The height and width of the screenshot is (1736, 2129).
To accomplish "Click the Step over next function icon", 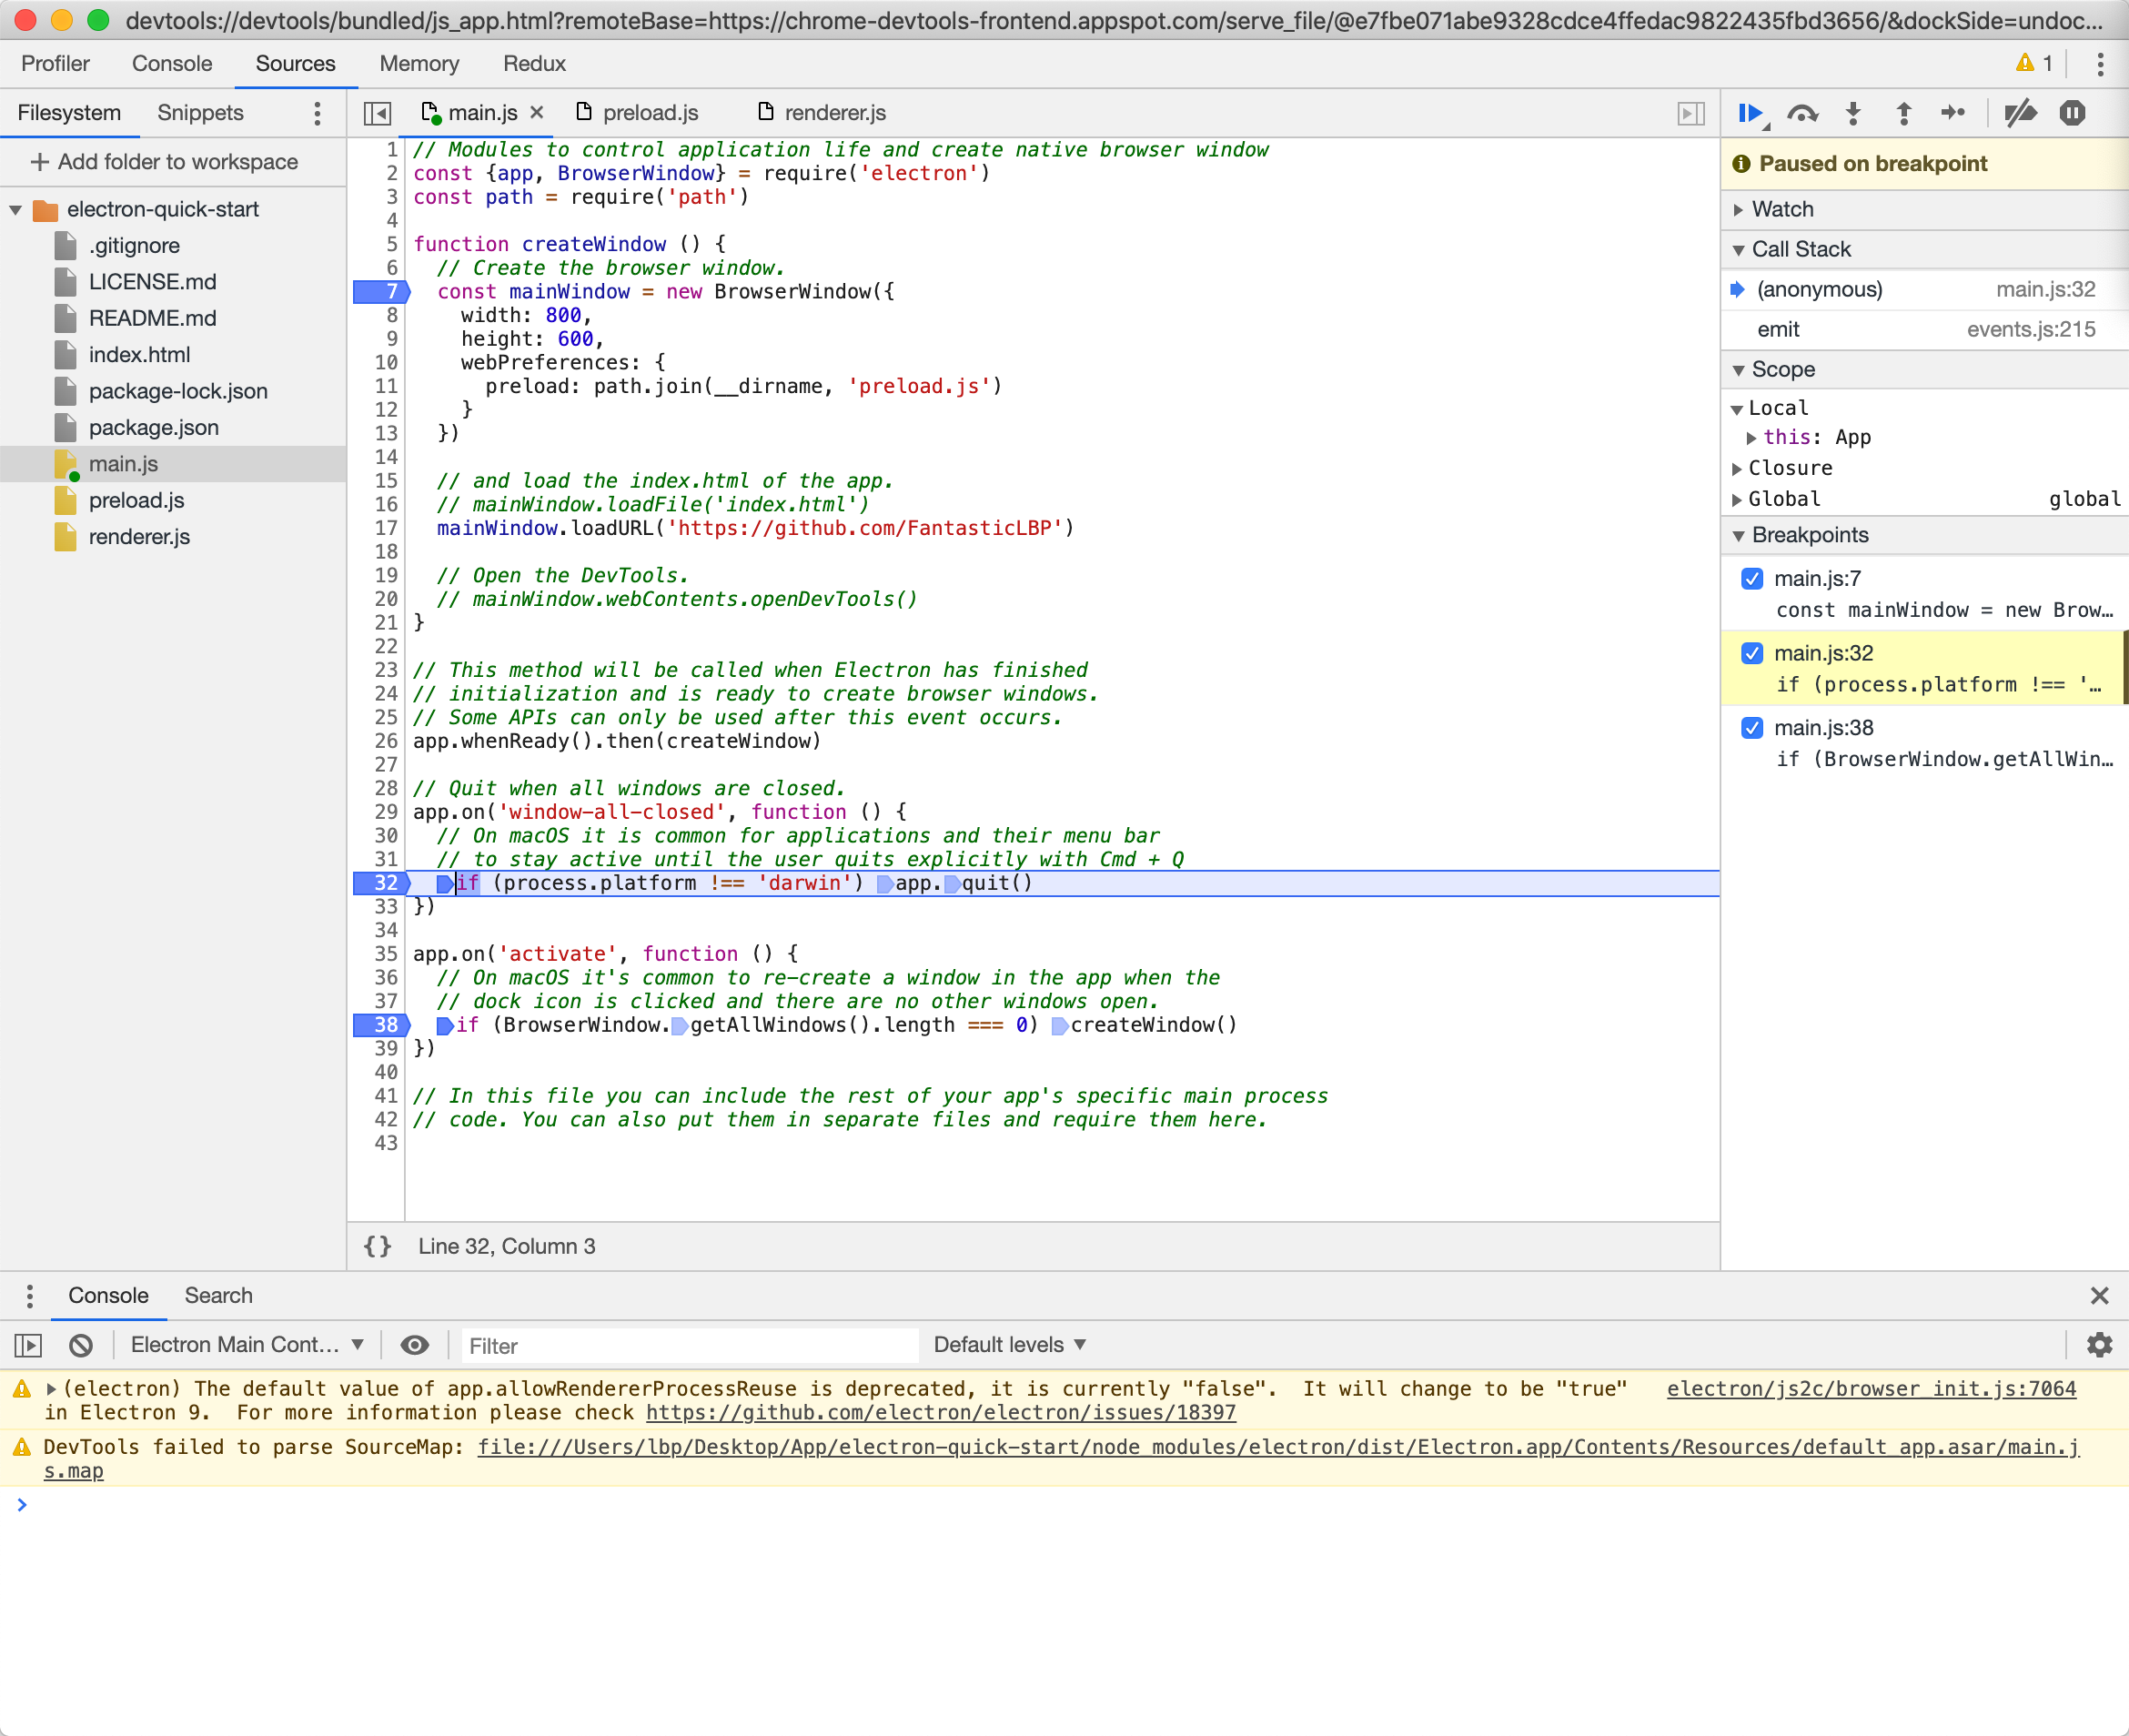I will coord(1801,113).
